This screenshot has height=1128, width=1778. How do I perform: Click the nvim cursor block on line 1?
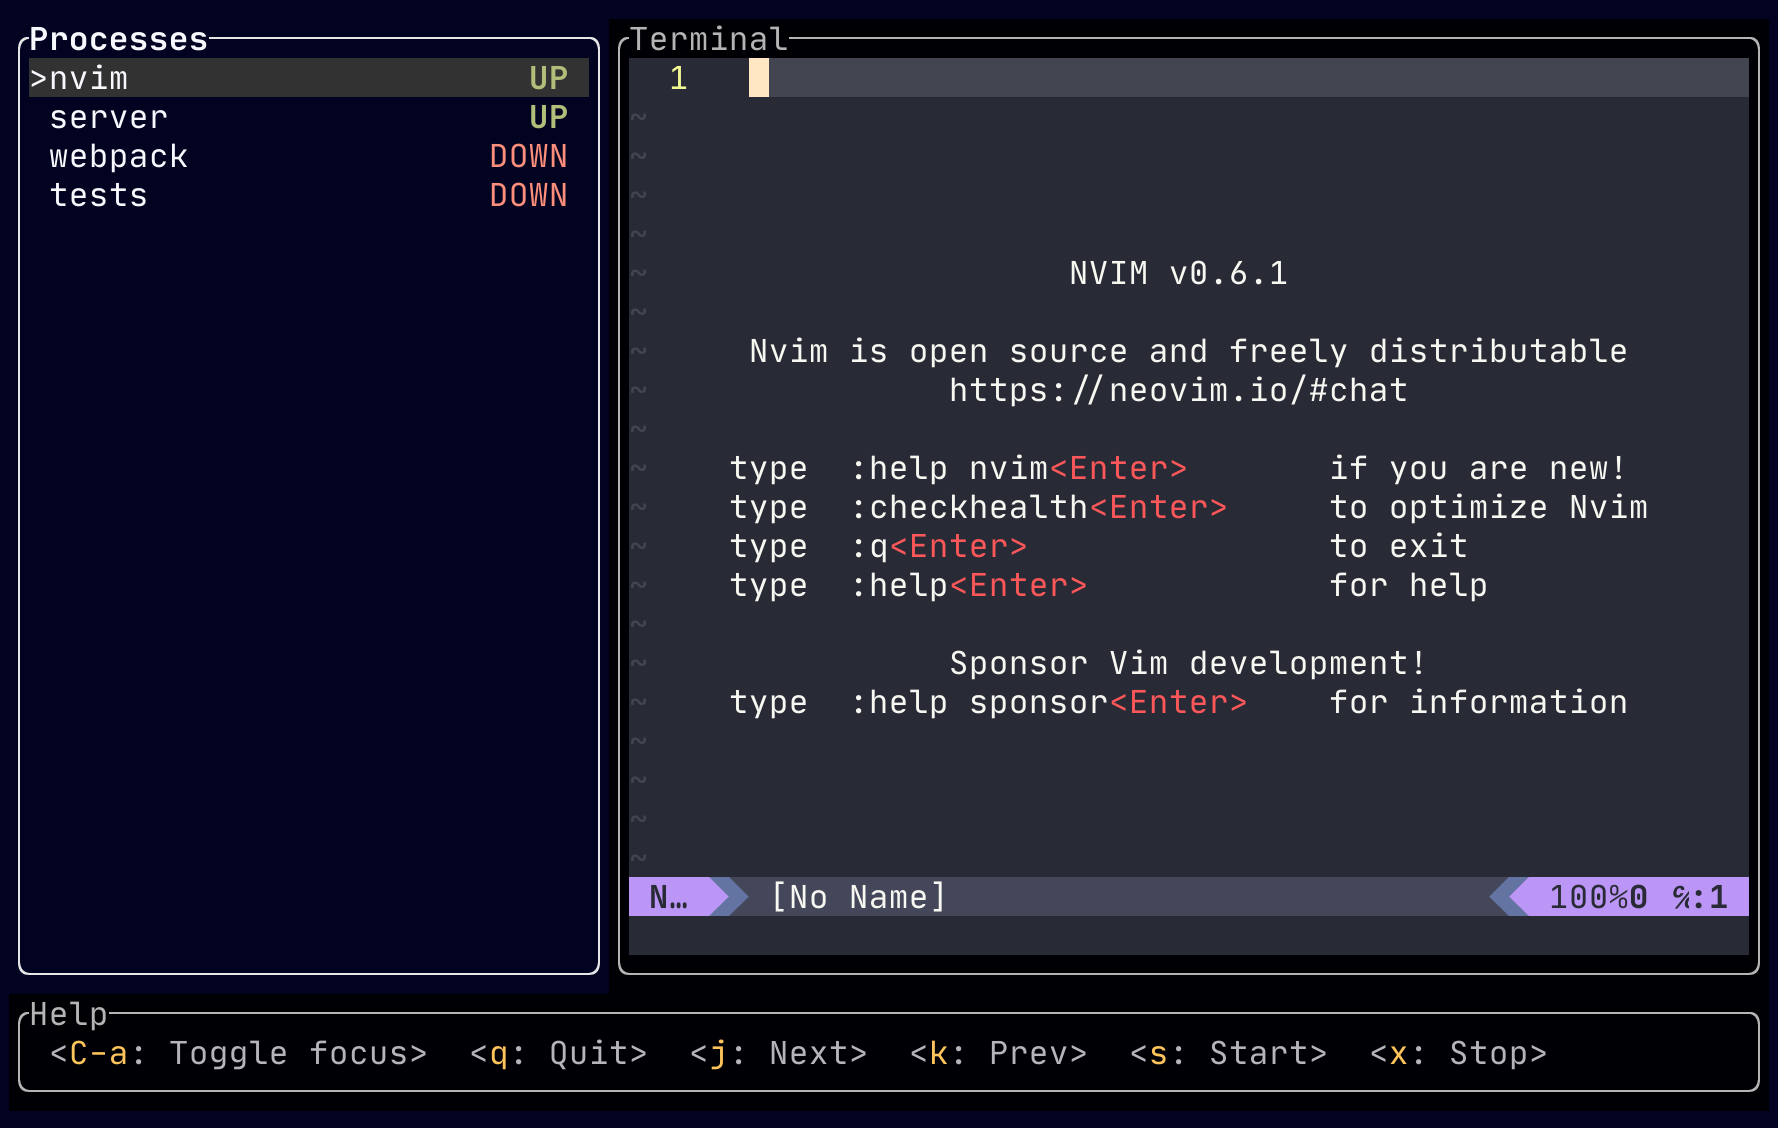click(x=759, y=78)
